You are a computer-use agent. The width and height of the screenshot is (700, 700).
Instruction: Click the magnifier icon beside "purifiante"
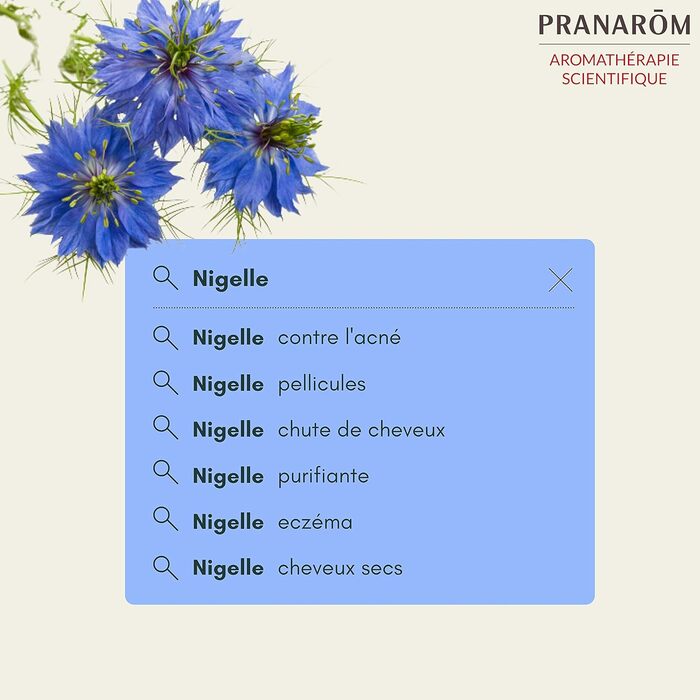click(165, 475)
